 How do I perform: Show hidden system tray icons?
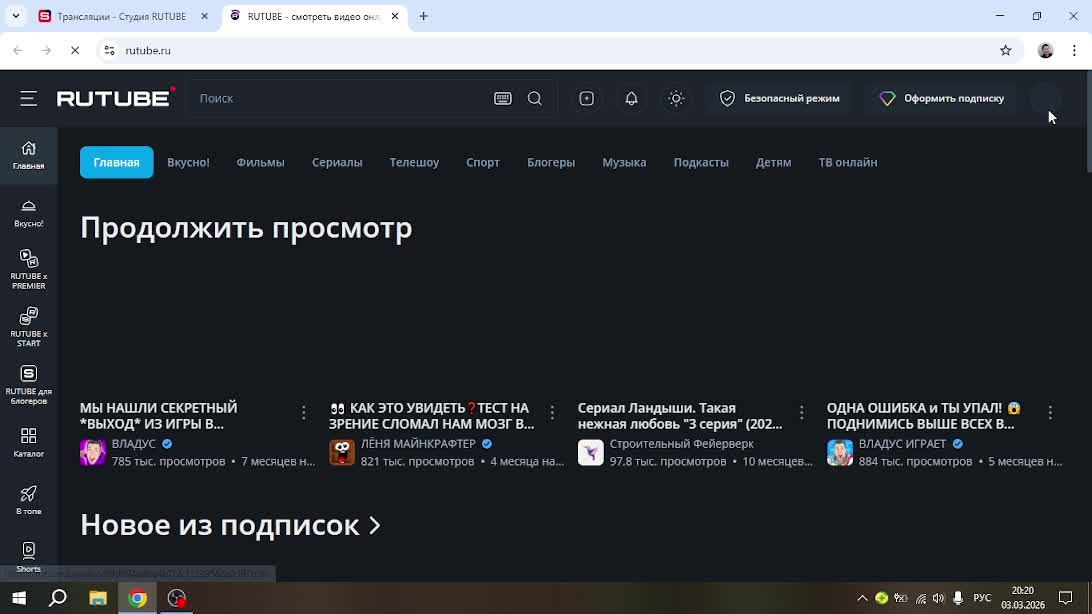coord(861,598)
